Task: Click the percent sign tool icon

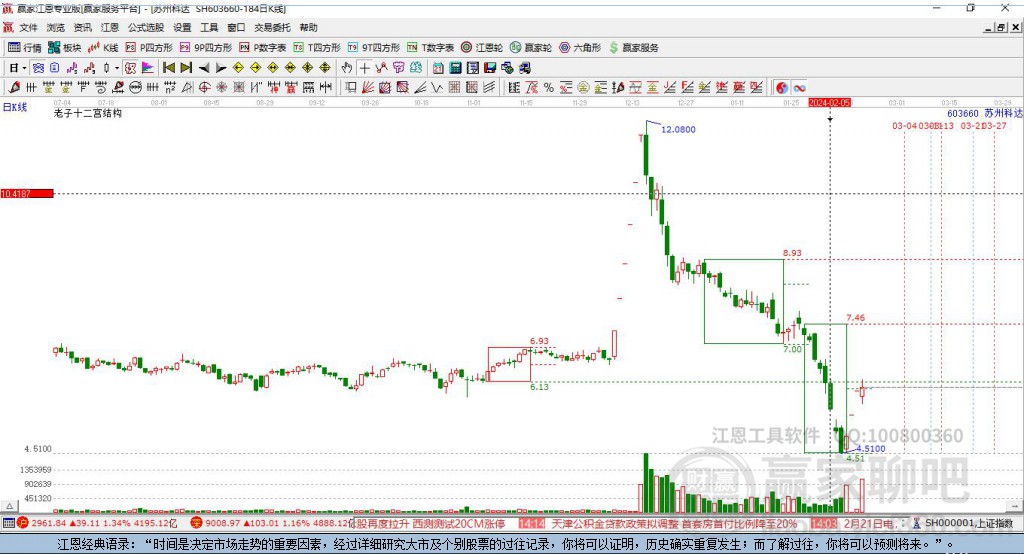Action: (x=549, y=88)
